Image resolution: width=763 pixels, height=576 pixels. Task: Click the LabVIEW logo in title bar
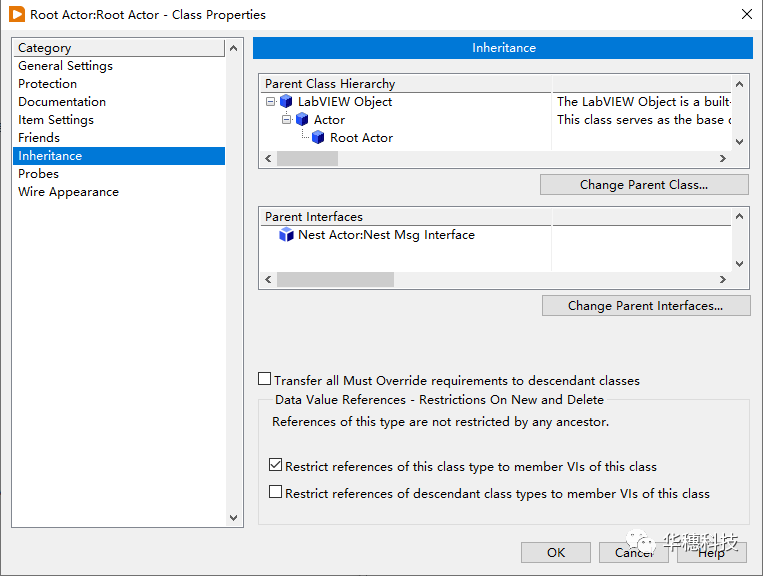[17, 15]
